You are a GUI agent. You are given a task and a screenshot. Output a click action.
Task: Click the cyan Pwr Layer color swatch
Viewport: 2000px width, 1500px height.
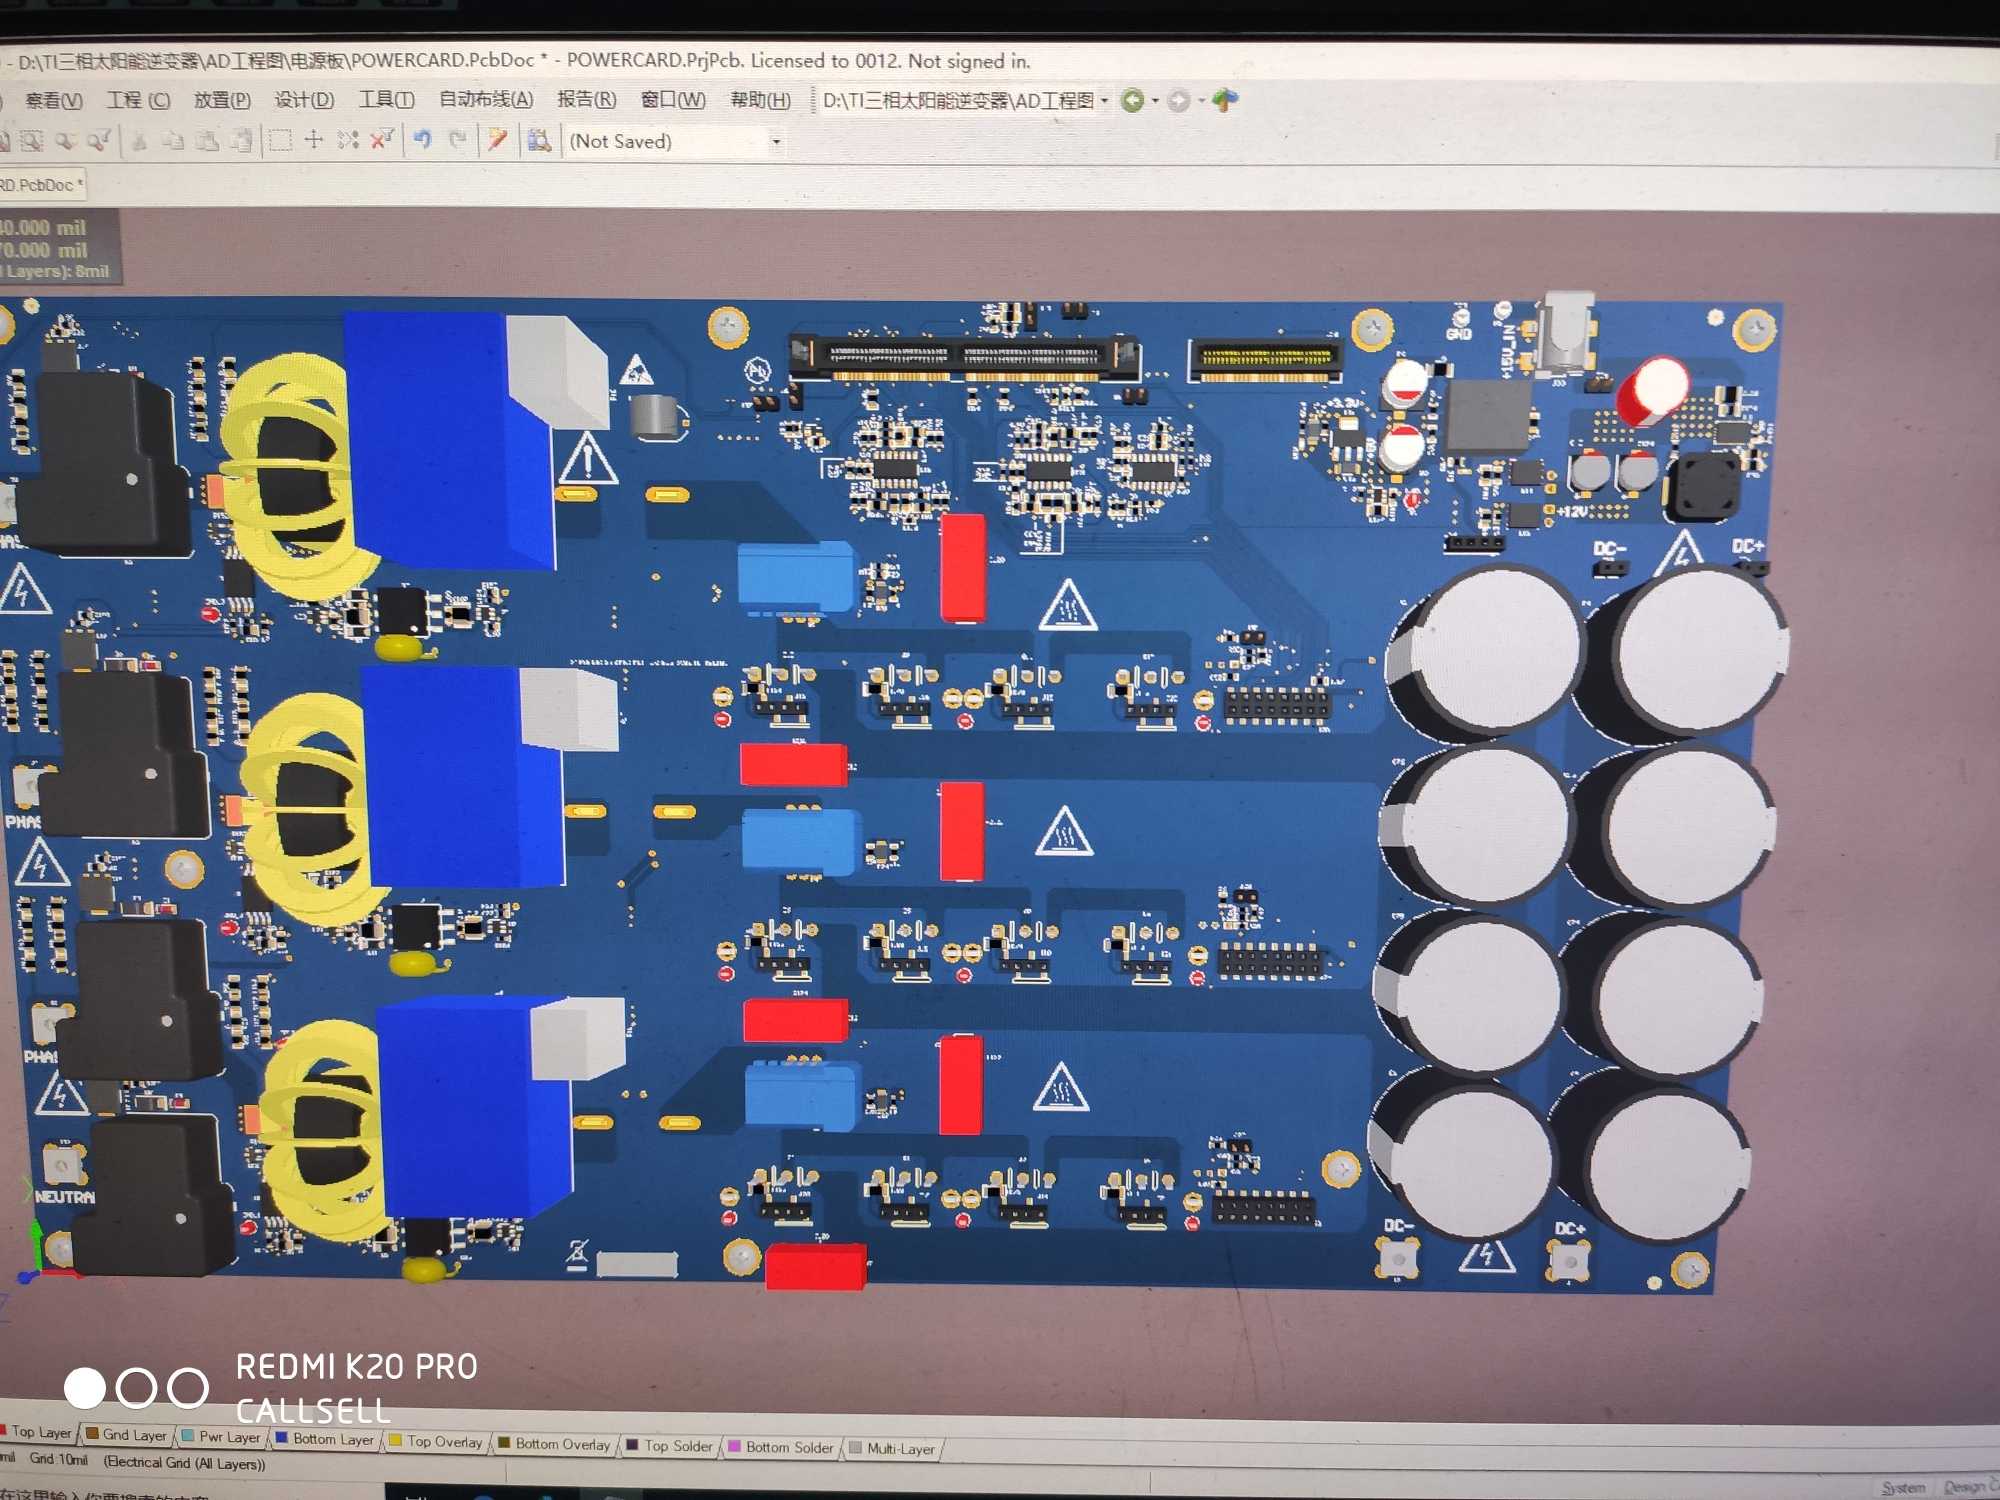[x=188, y=1435]
